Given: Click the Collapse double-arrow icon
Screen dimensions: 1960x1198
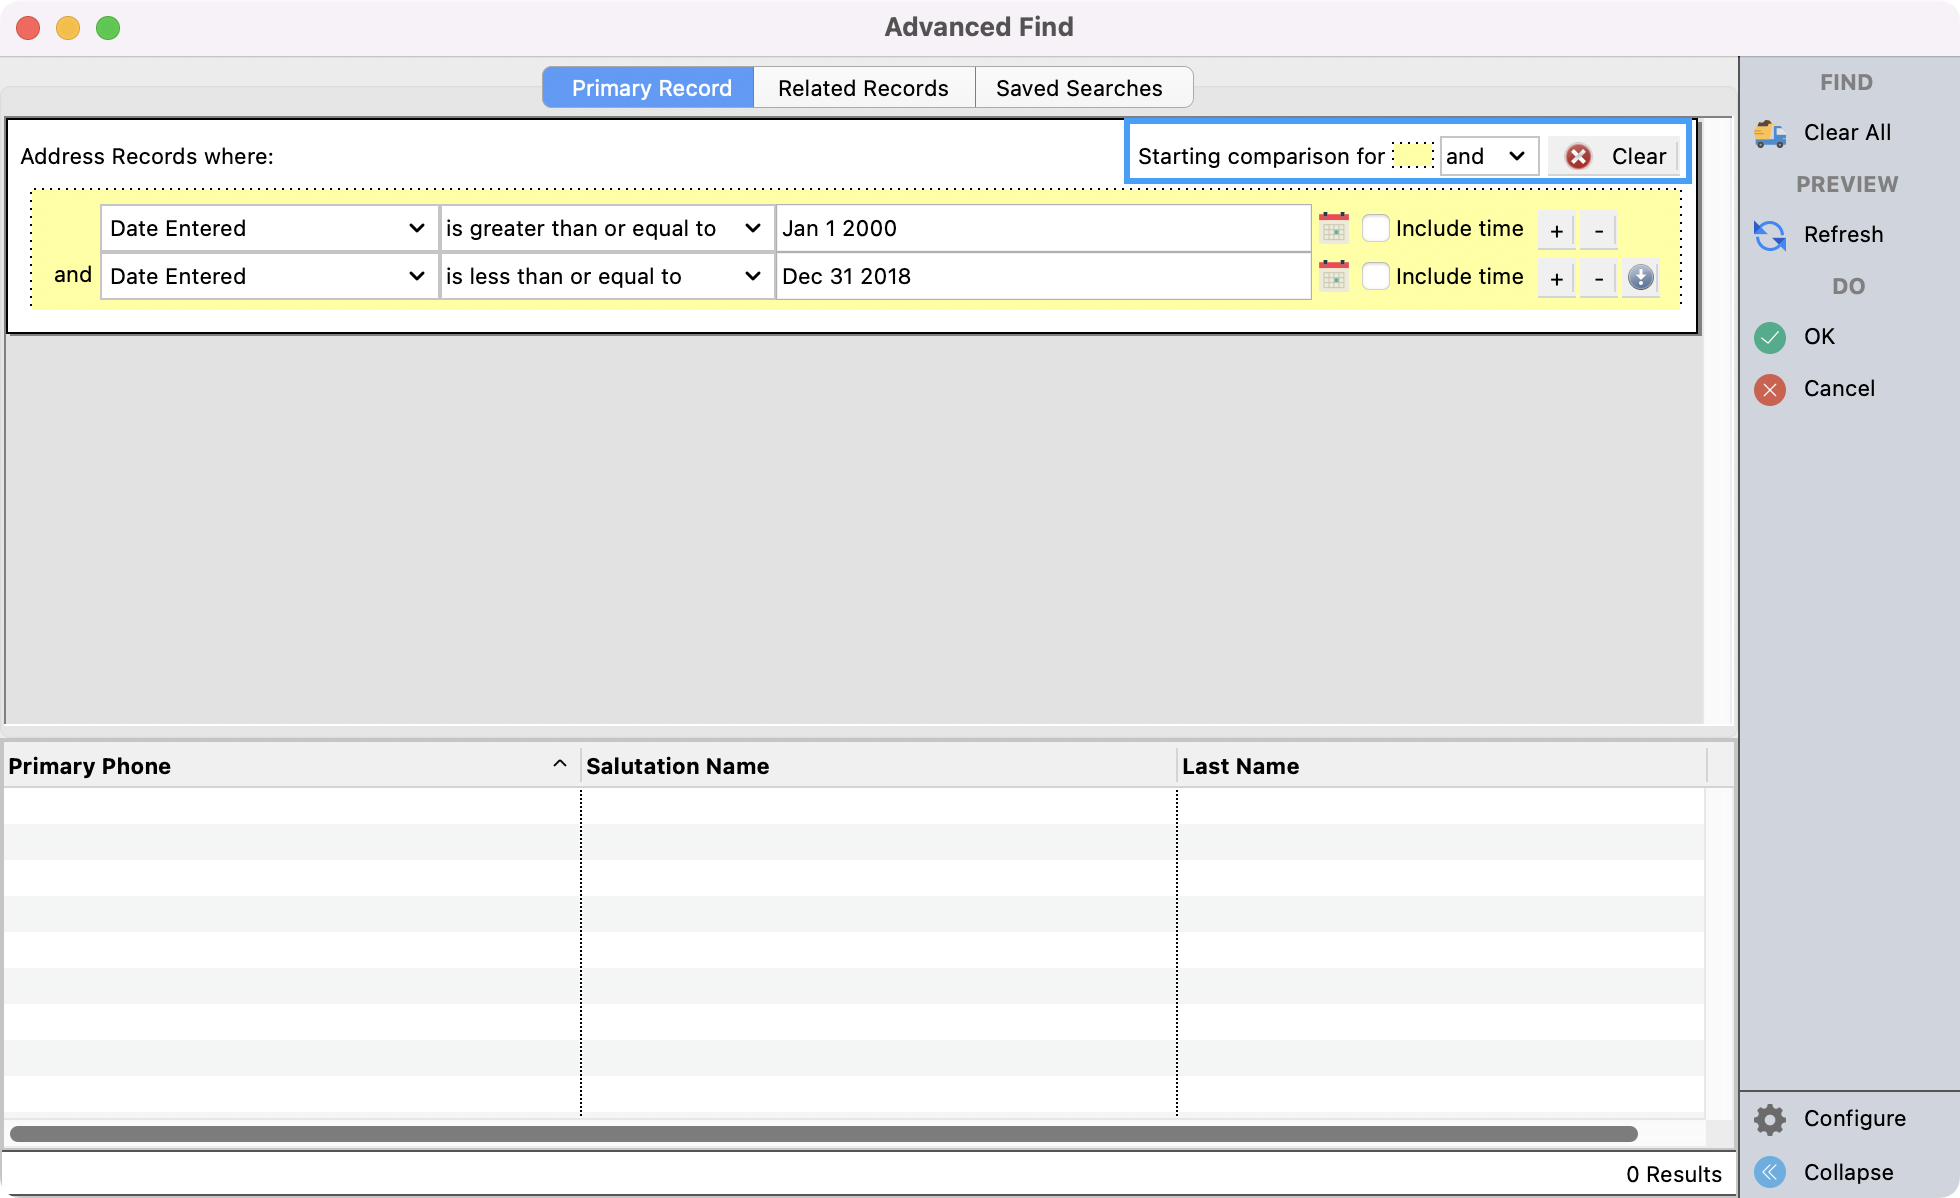Looking at the screenshot, I should click(x=1770, y=1172).
